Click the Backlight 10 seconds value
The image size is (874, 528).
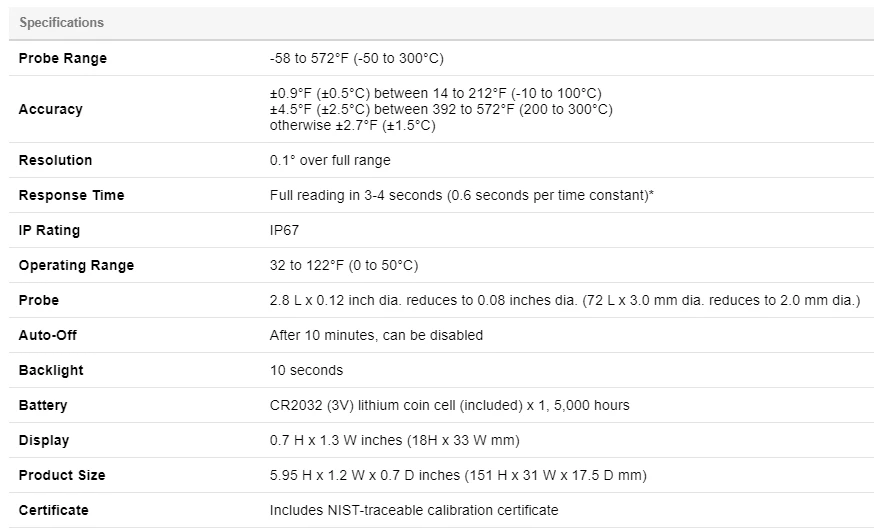point(306,370)
